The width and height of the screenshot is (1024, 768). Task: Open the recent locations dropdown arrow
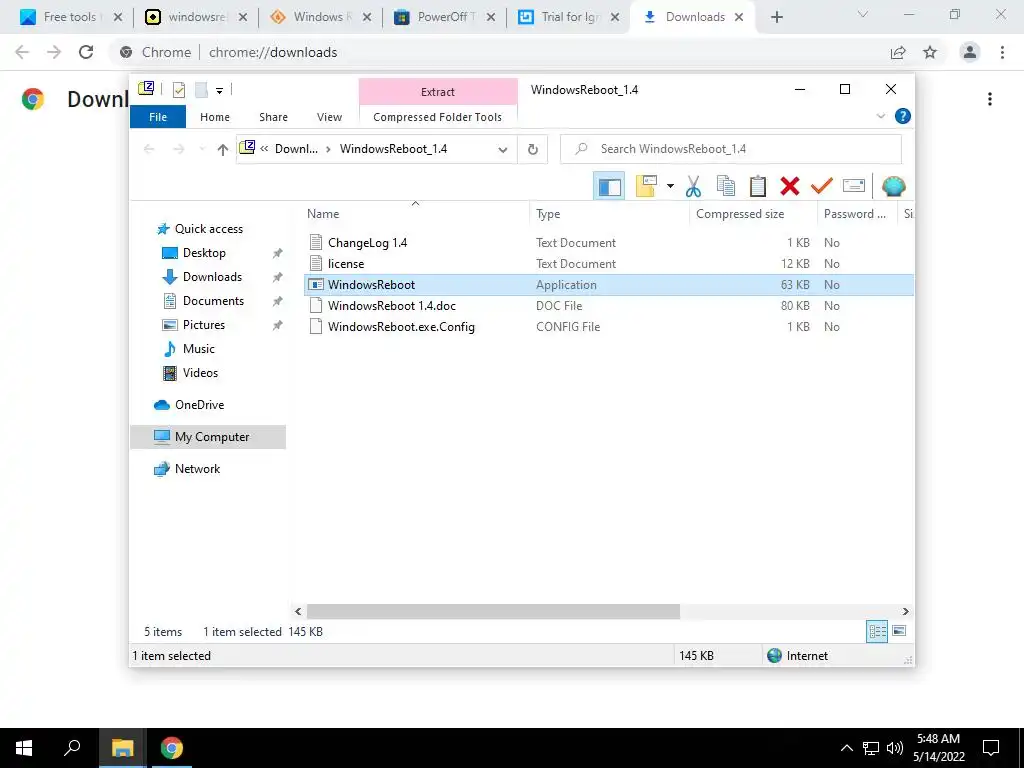pos(202,150)
